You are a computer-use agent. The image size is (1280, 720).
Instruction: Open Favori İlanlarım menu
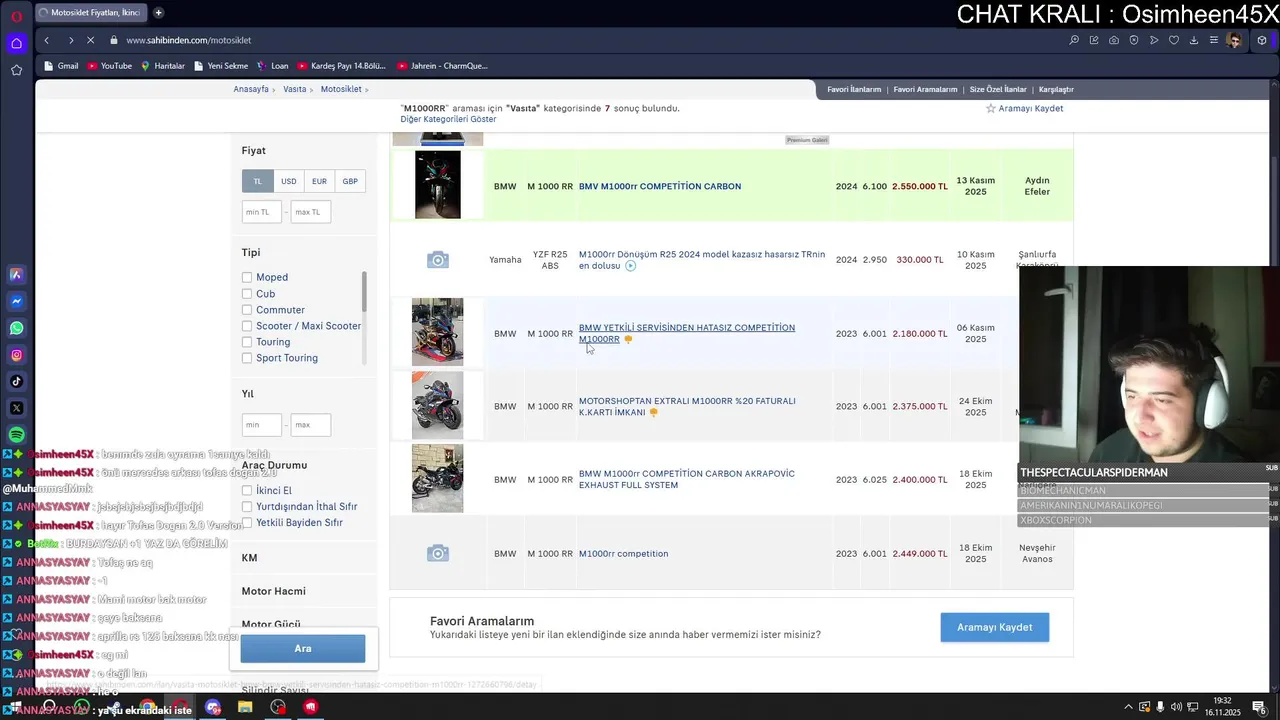coord(854,89)
